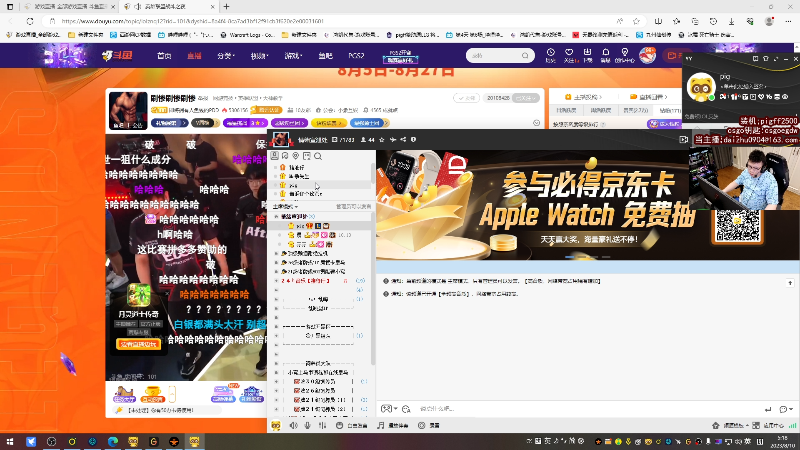Screen dimensions: 800x450
Task: Select user pig in the YY channel tree
Action: click(x=321, y=226)
